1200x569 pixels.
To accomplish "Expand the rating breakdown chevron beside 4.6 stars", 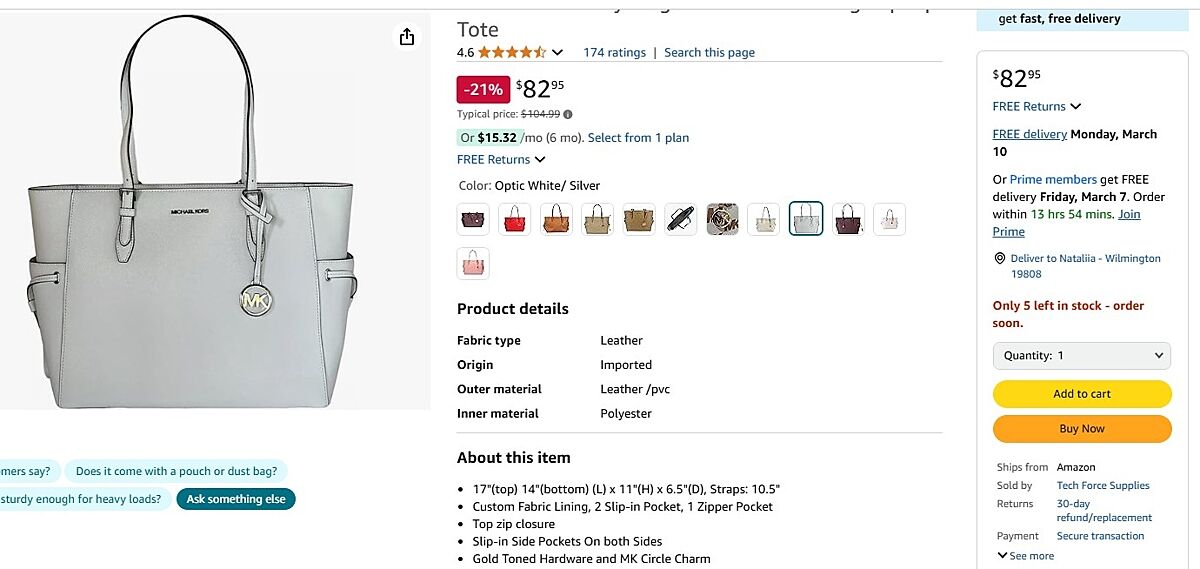I will [558, 53].
